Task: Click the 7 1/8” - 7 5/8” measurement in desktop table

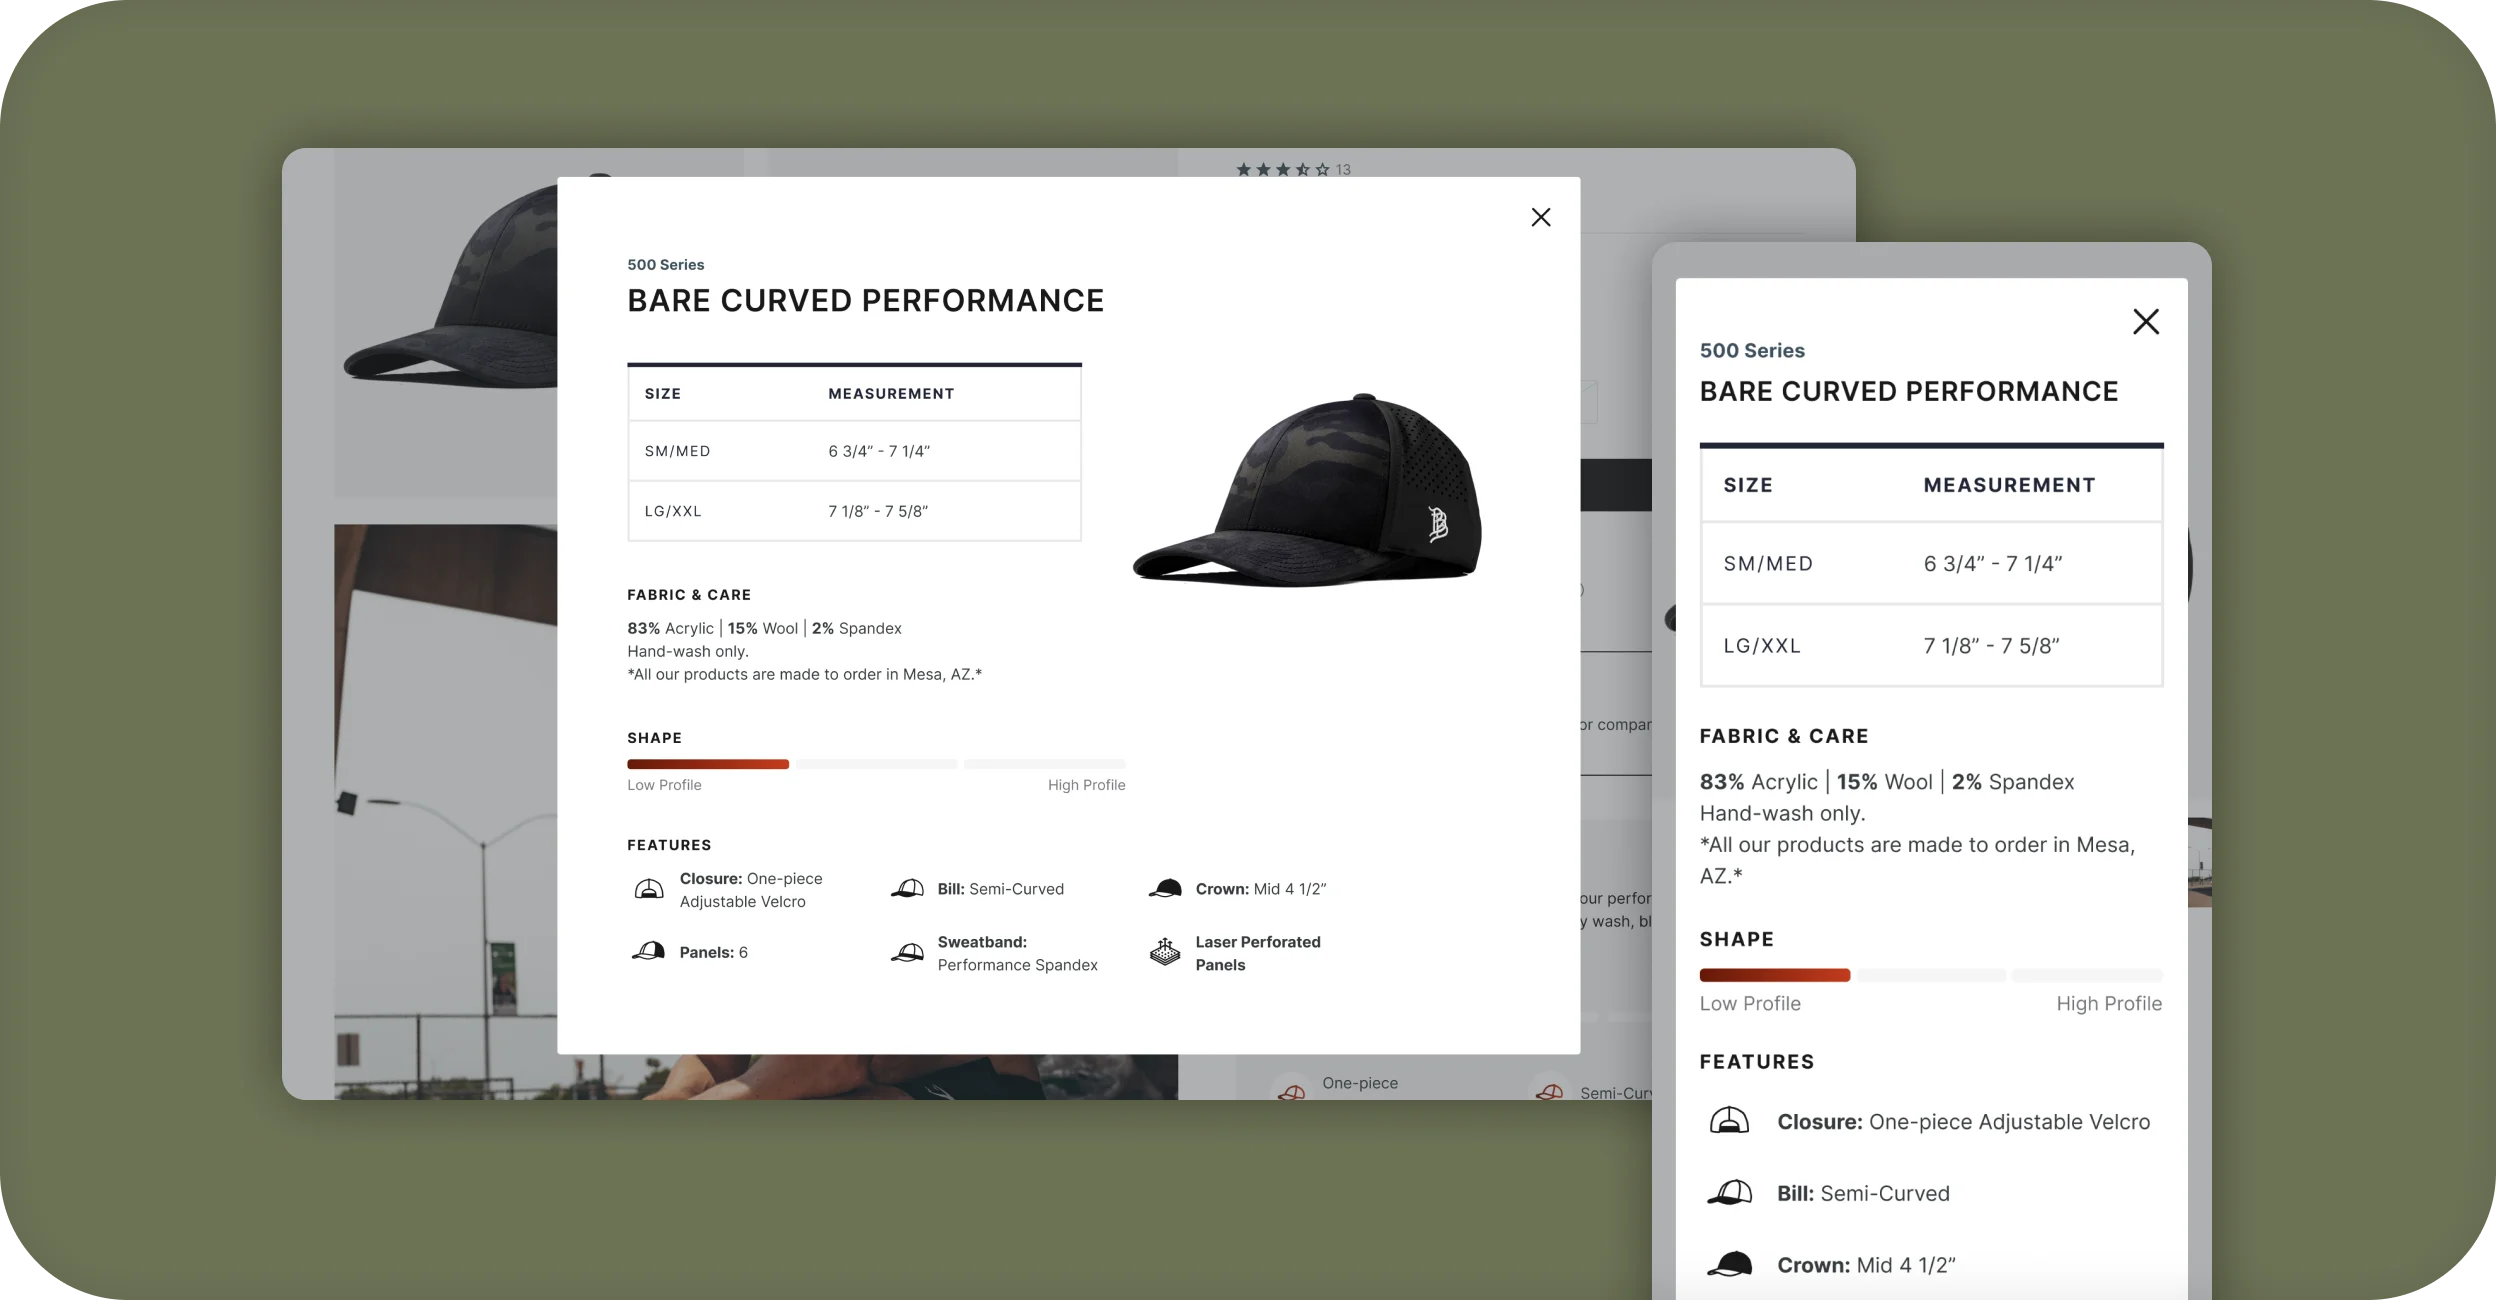Action: pos(878,511)
